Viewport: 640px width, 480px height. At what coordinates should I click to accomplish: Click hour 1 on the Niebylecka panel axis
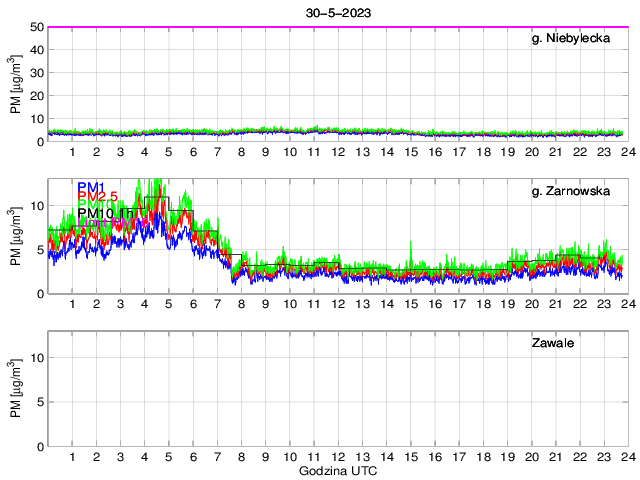tap(72, 152)
